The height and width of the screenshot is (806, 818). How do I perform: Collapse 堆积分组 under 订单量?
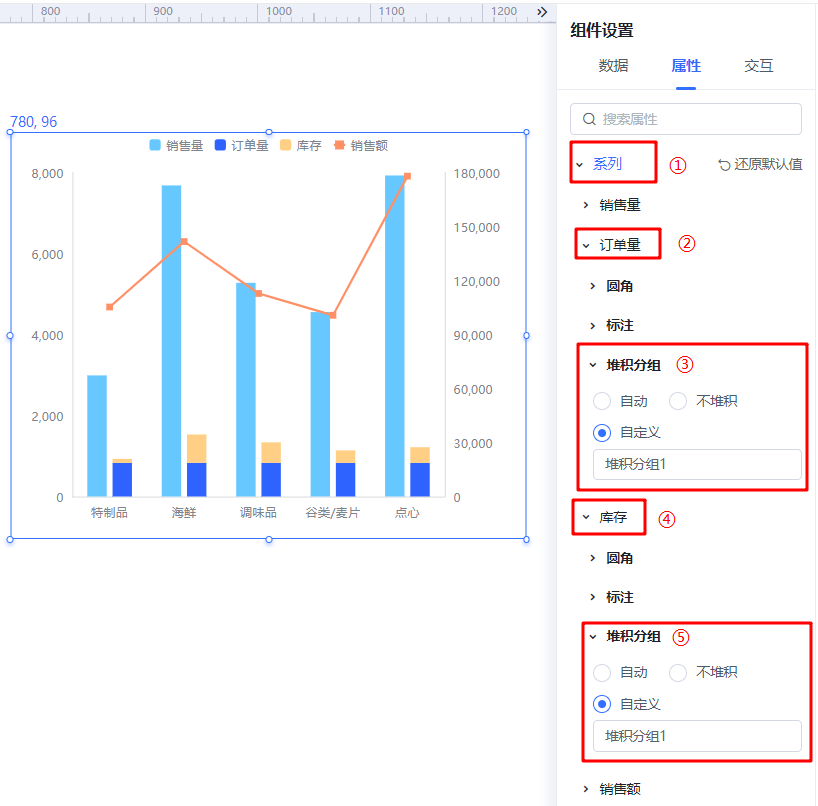coord(593,365)
